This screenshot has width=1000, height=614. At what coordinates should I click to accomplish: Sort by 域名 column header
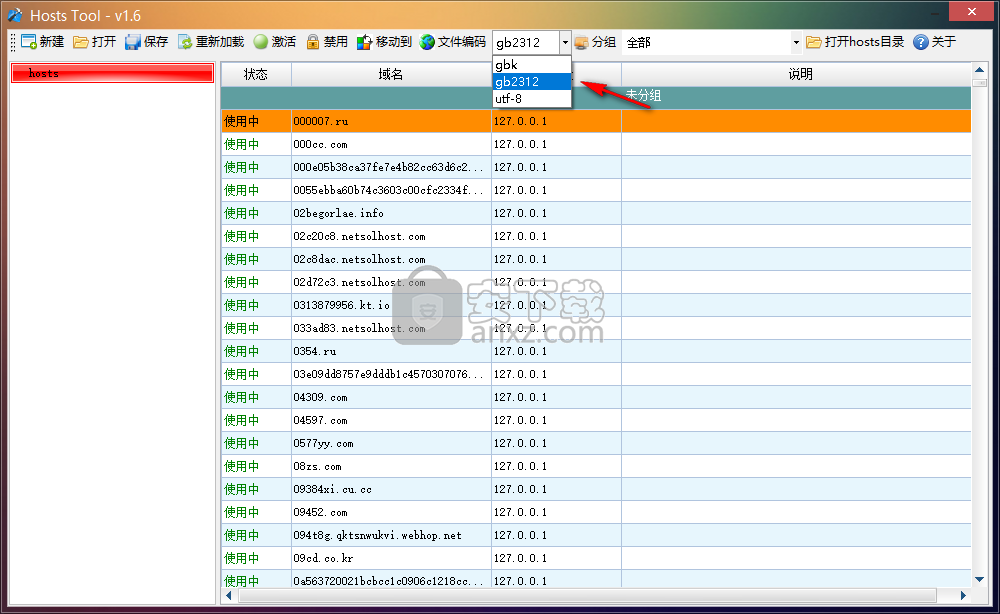click(x=391, y=74)
